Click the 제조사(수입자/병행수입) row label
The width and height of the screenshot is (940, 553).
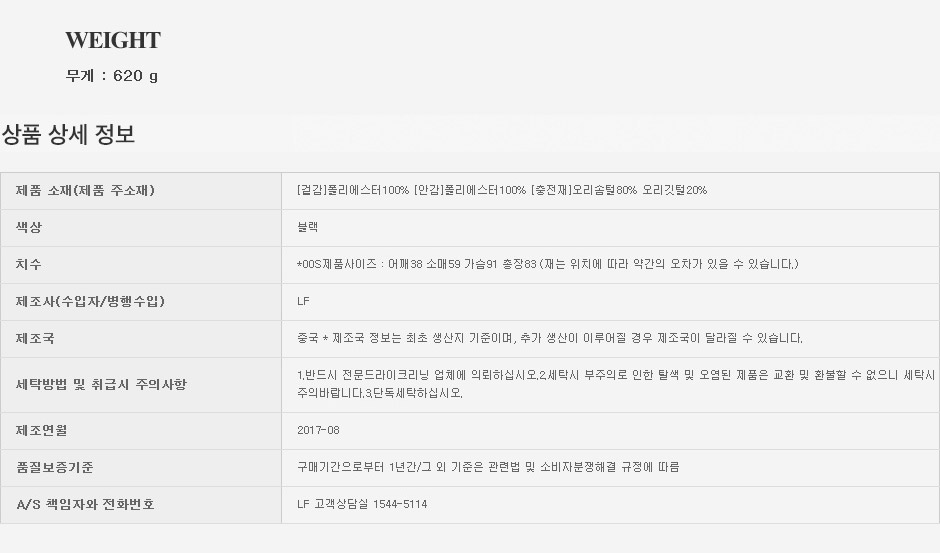[90, 301]
